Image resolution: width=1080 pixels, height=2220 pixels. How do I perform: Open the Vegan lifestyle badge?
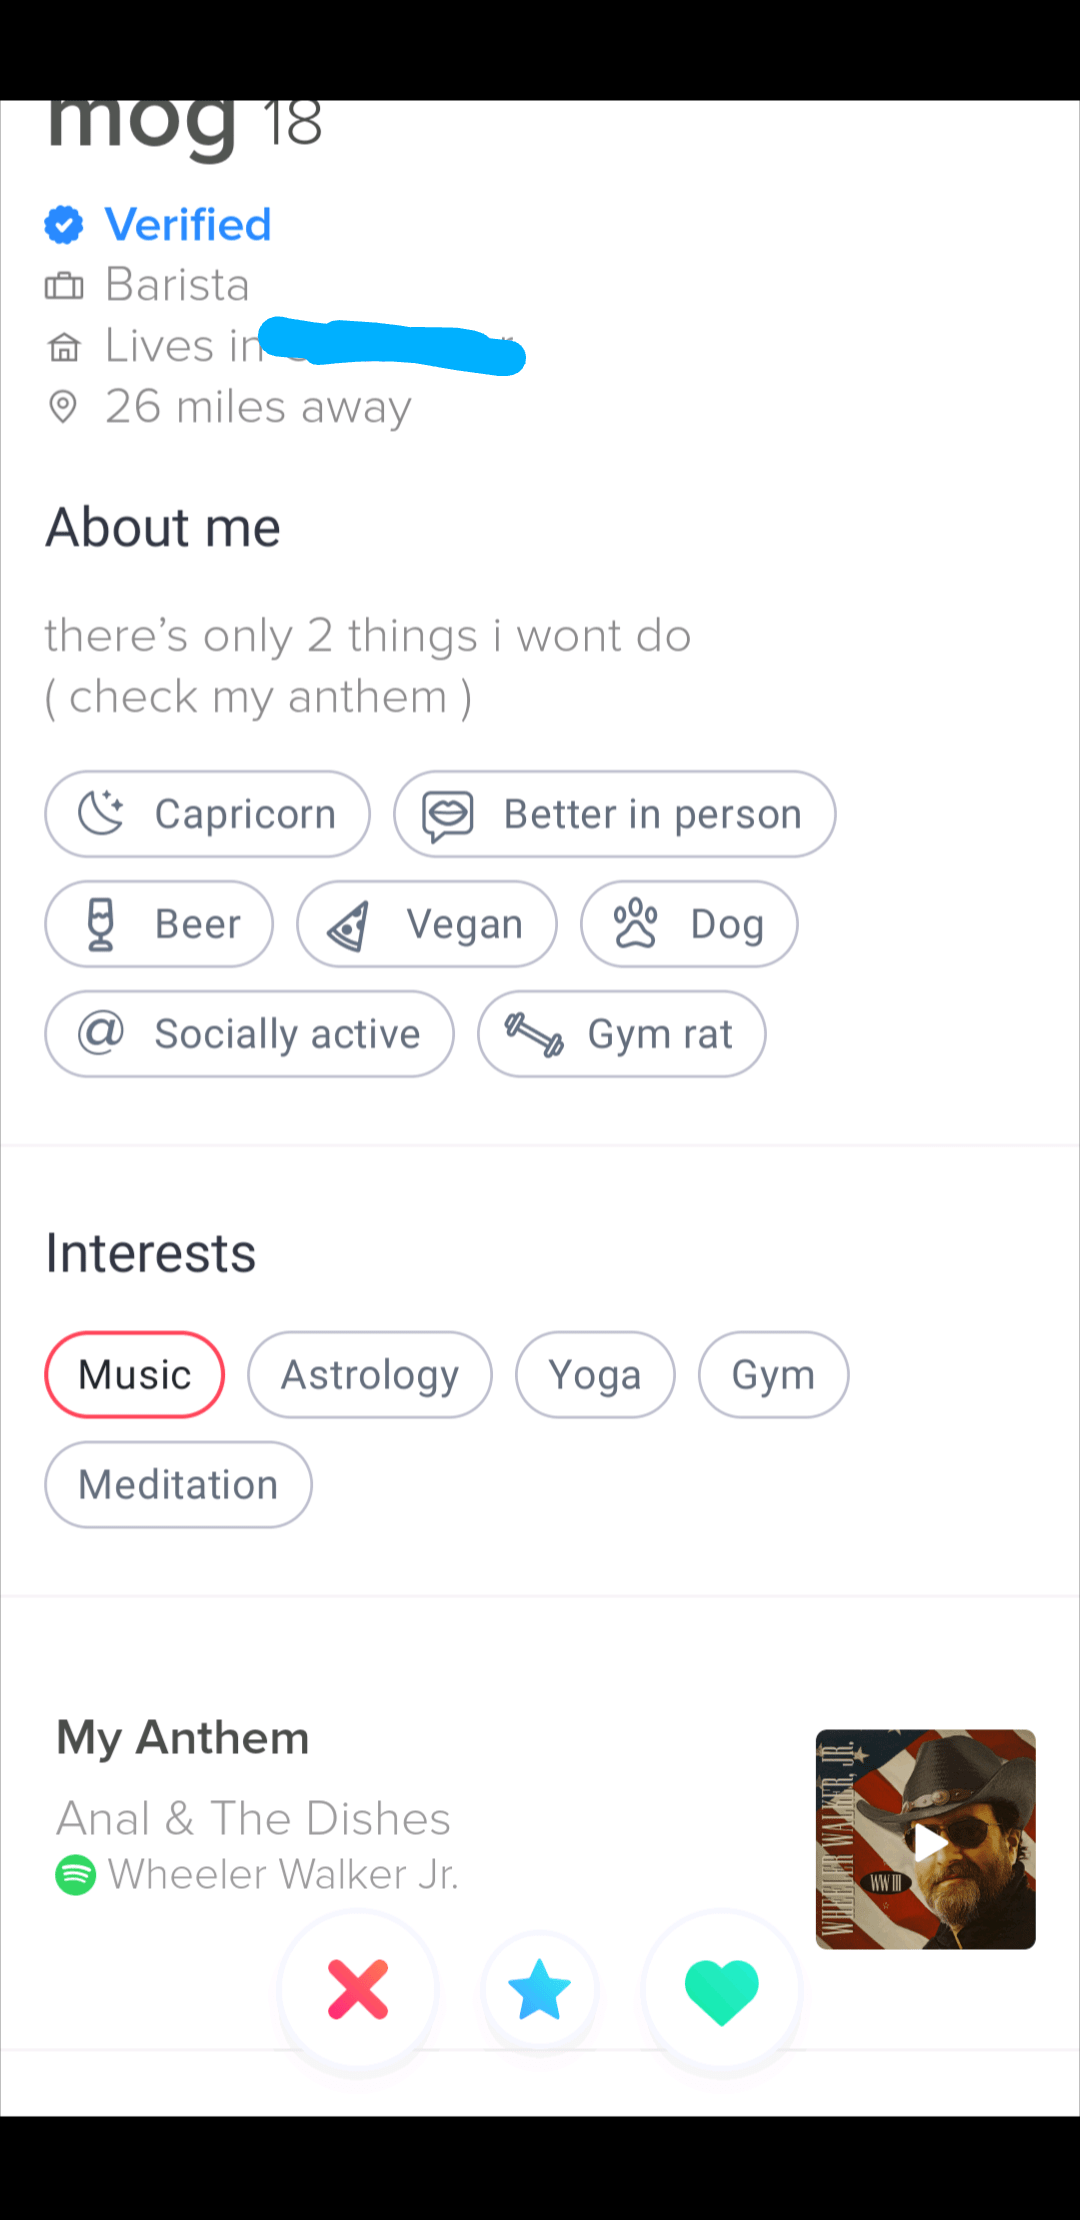[426, 924]
